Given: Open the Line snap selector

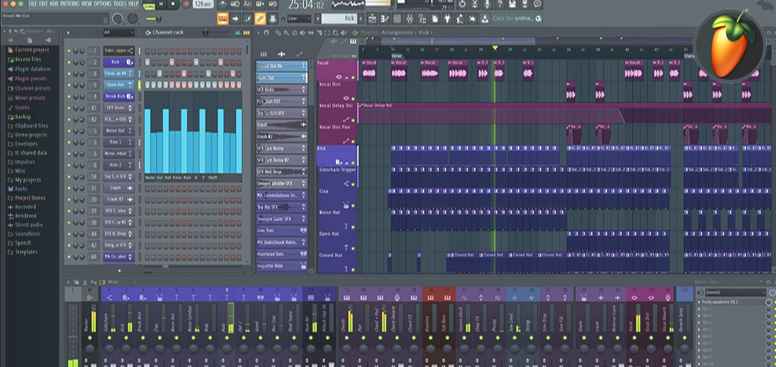Looking at the screenshot, I should [x=299, y=19].
